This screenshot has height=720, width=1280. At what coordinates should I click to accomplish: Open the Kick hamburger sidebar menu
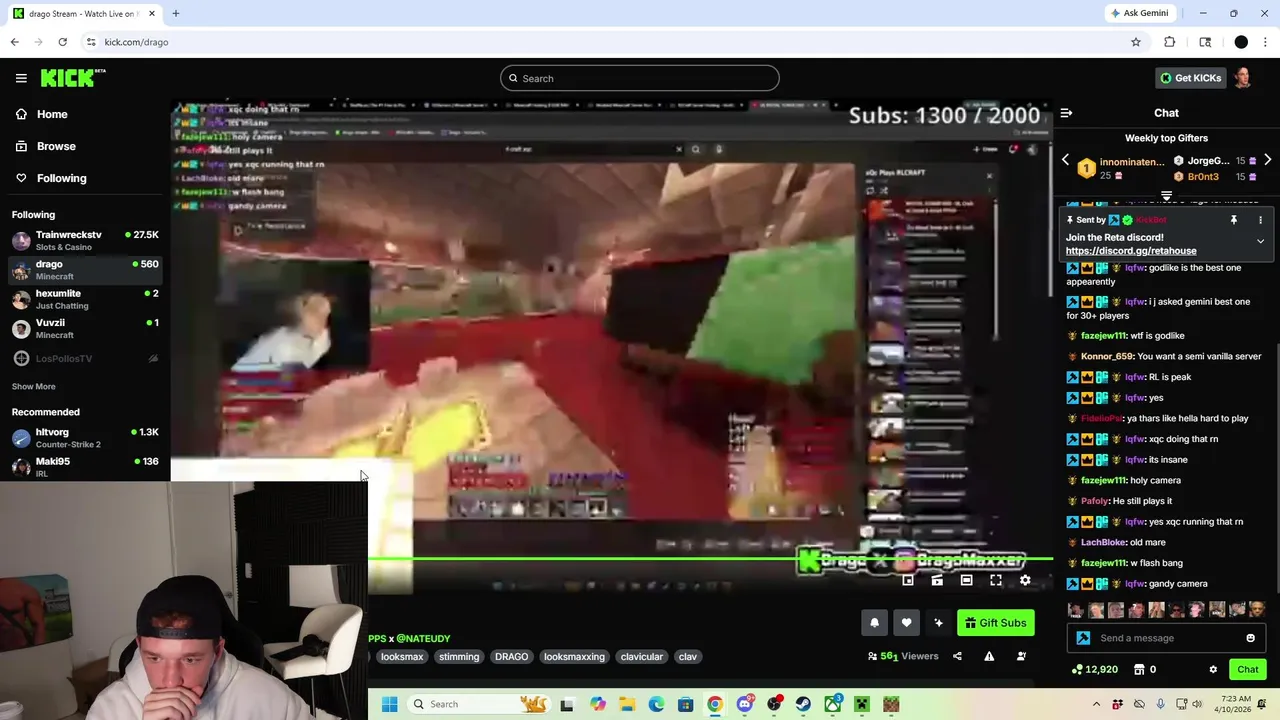[x=21, y=78]
